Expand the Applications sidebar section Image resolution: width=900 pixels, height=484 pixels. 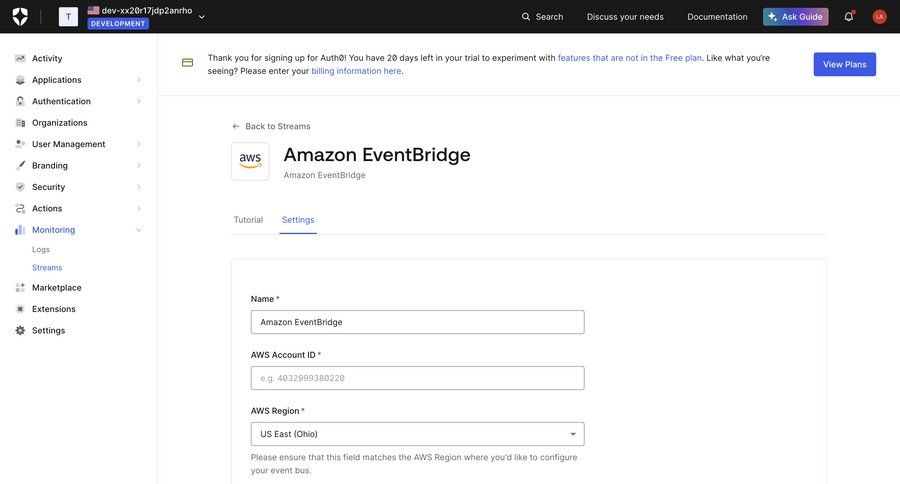click(x=138, y=80)
